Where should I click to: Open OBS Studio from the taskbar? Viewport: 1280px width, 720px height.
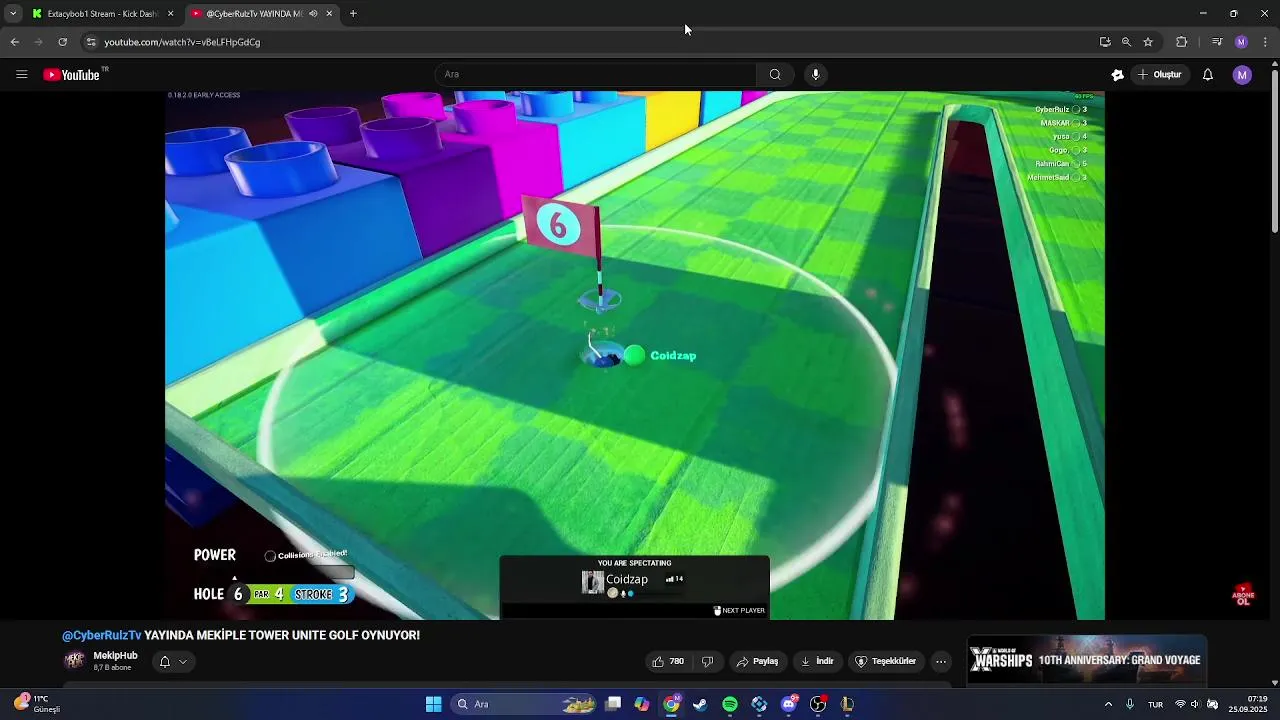[x=818, y=704]
